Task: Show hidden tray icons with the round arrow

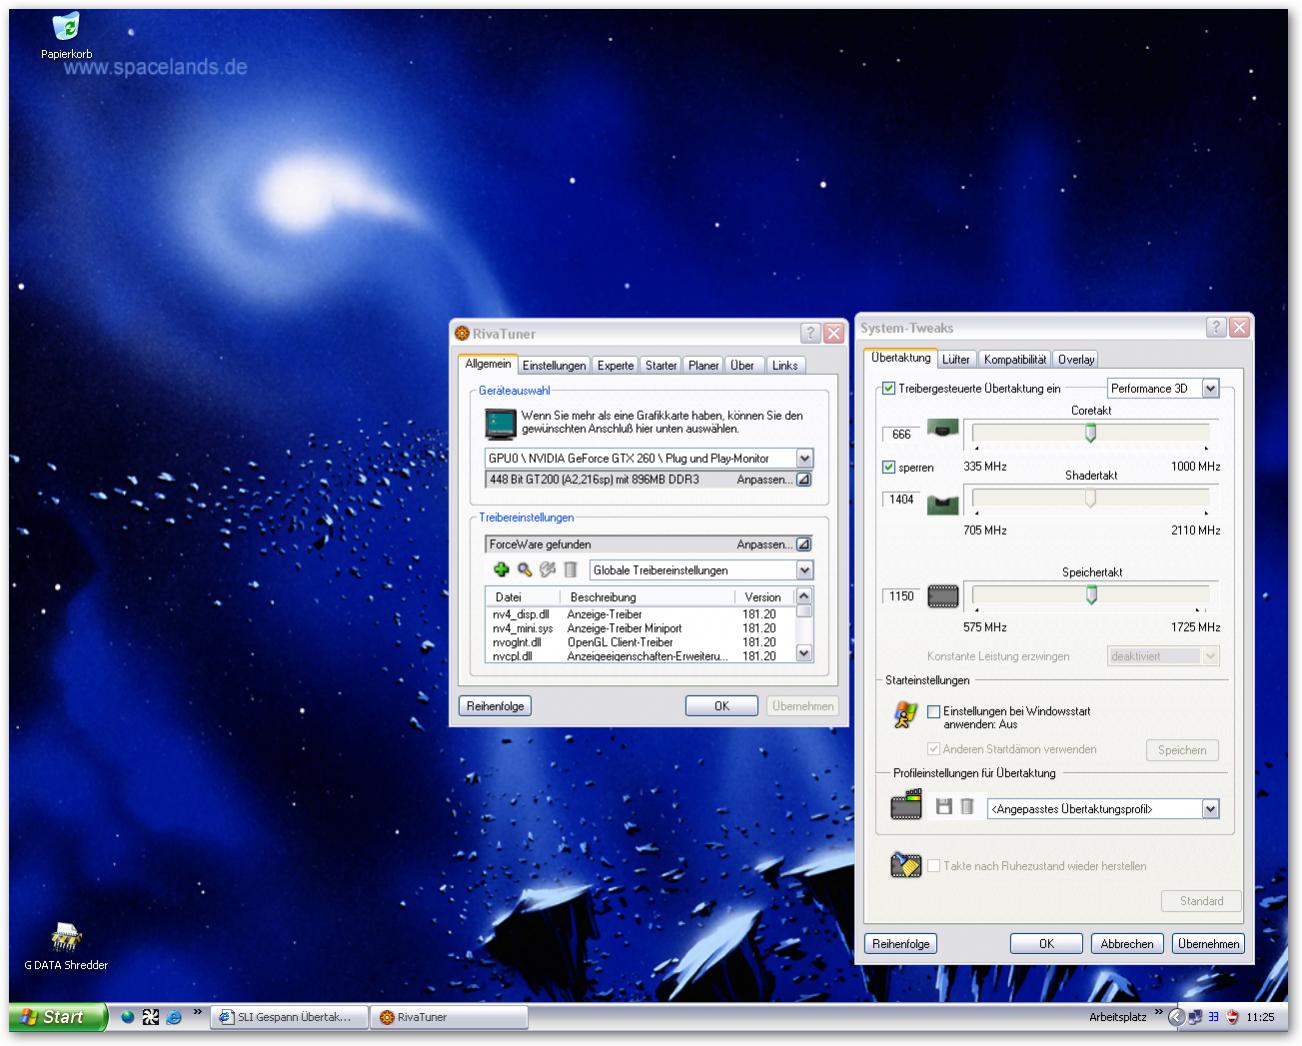Action: (1176, 1017)
